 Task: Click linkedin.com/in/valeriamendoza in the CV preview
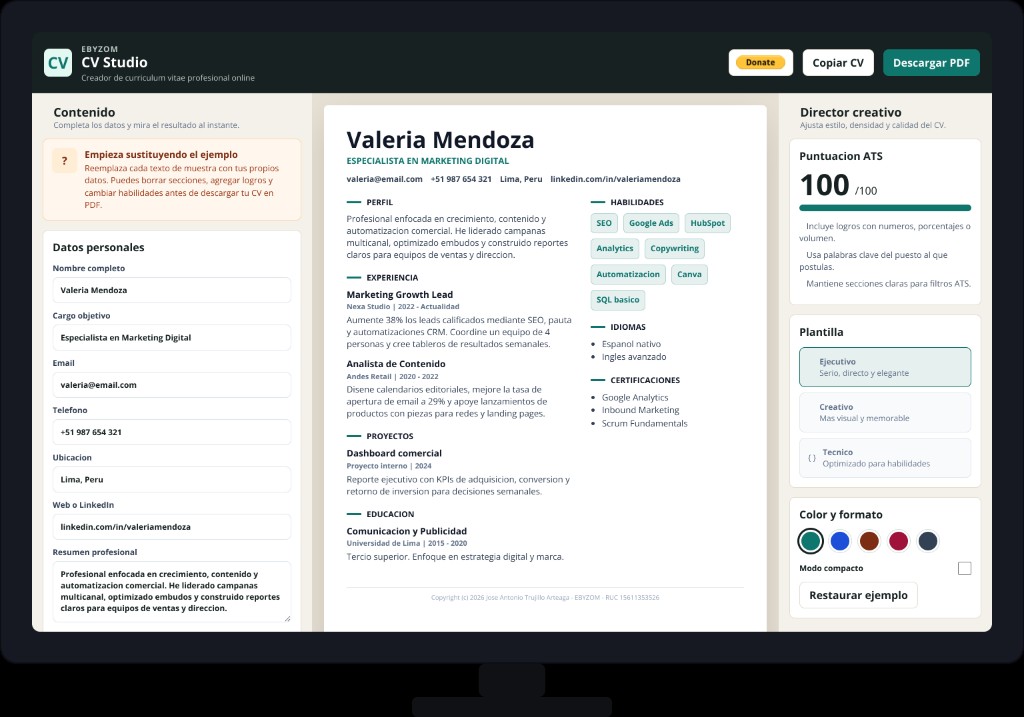pos(615,179)
